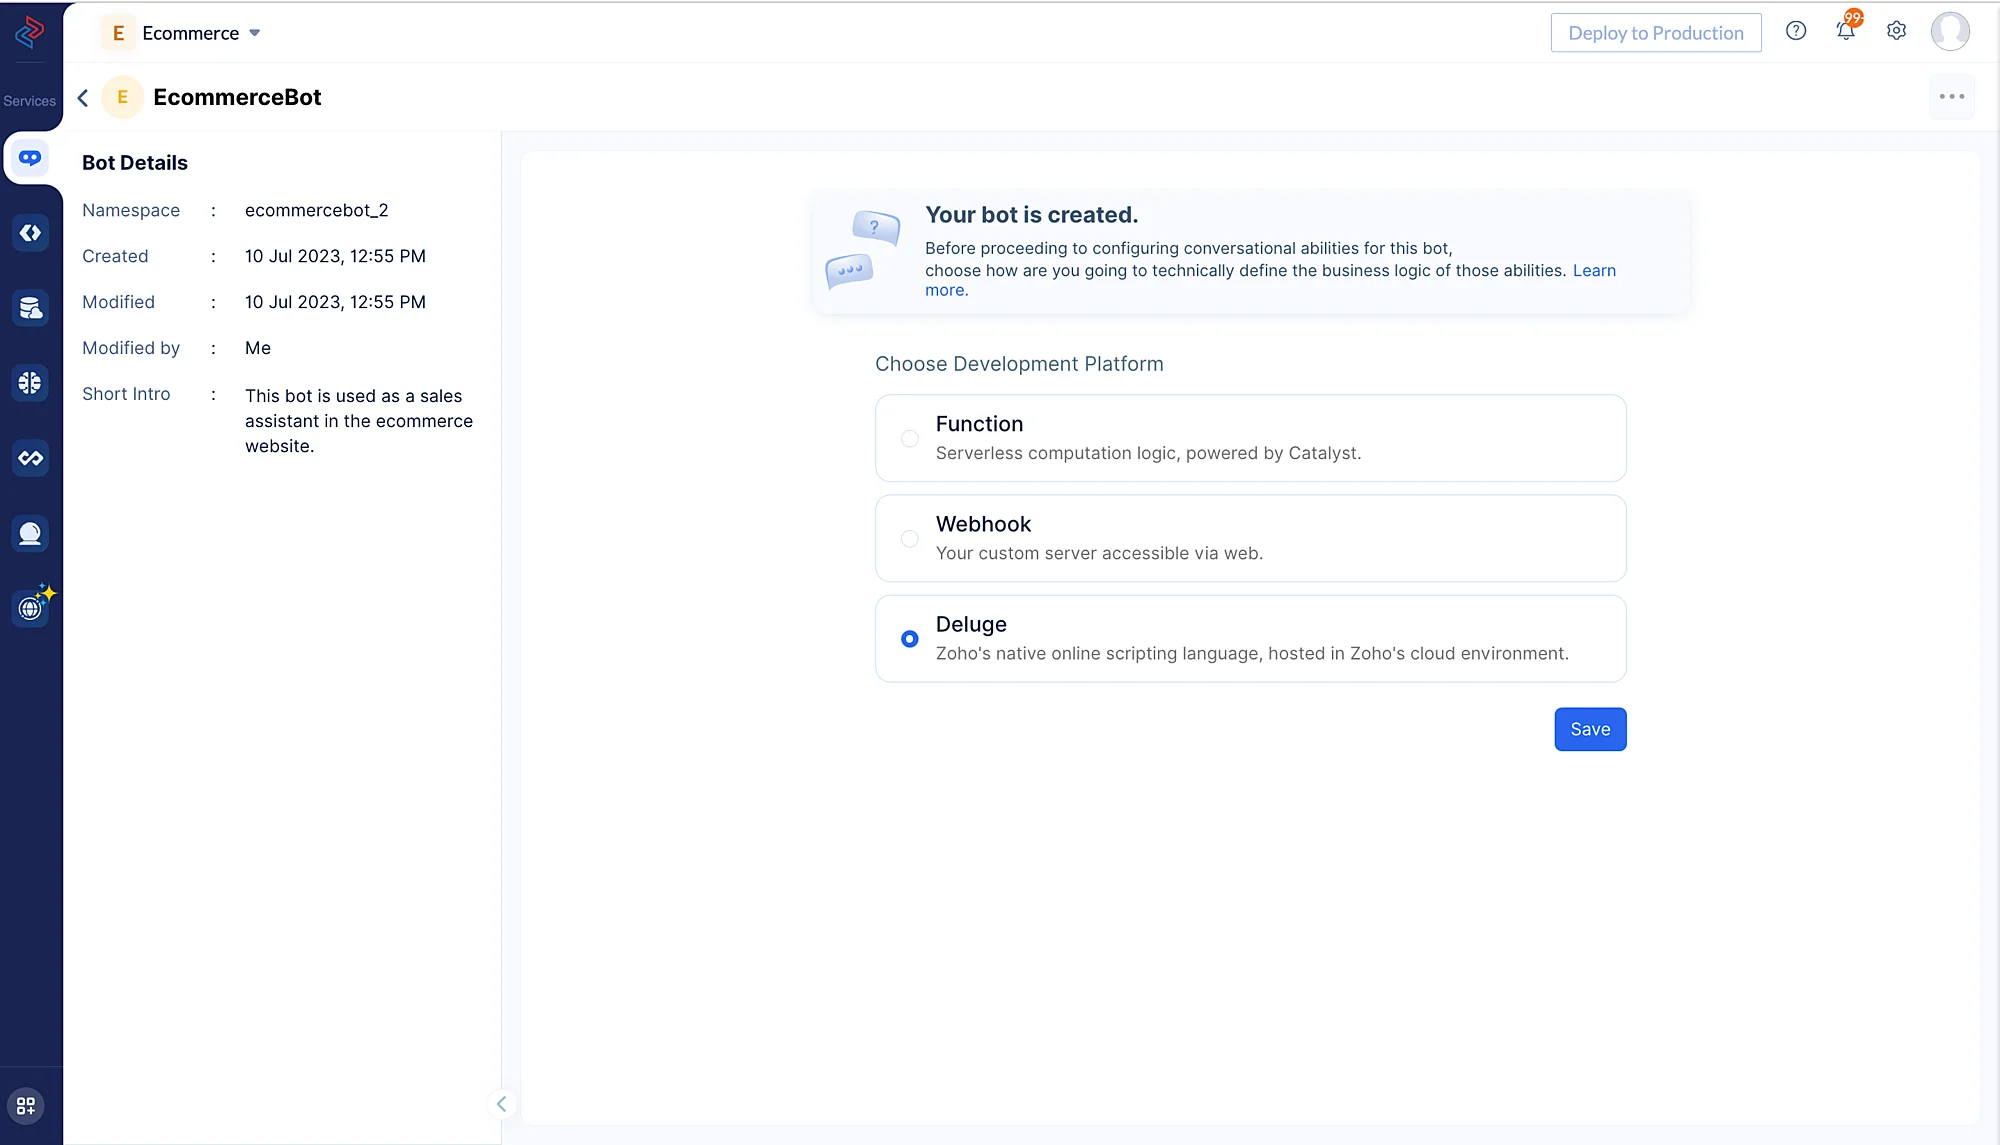Screen dimensions: 2000x1145
Task: Open the three-dots more options menu
Action: 1951,97
